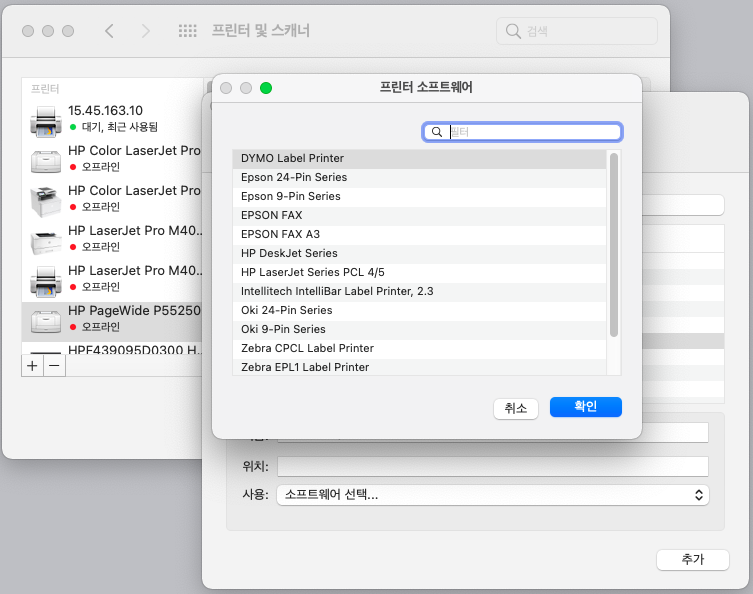Image resolution: width=753 pixels, height=594 pixels.
Task: Click the green zoom button of 프린터 소프트웨어
Action: click(266, 88)
